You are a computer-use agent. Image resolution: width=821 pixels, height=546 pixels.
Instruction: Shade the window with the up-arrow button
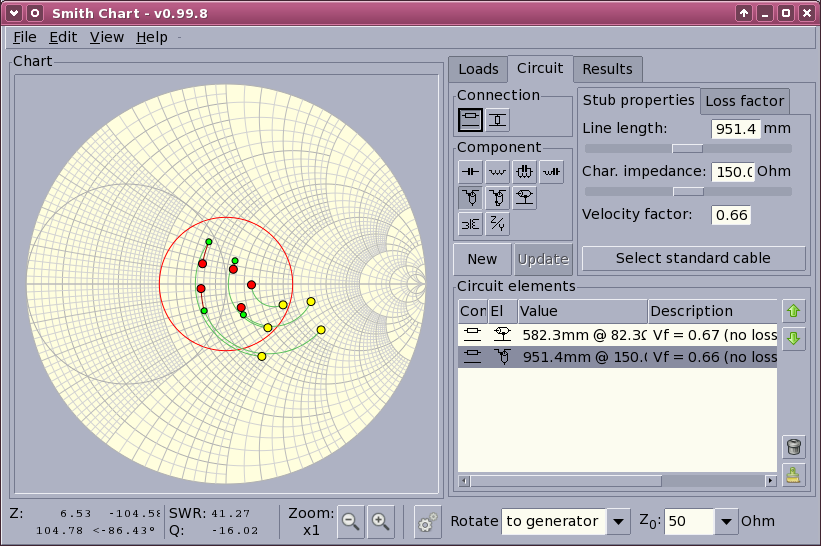coord(744,13)
